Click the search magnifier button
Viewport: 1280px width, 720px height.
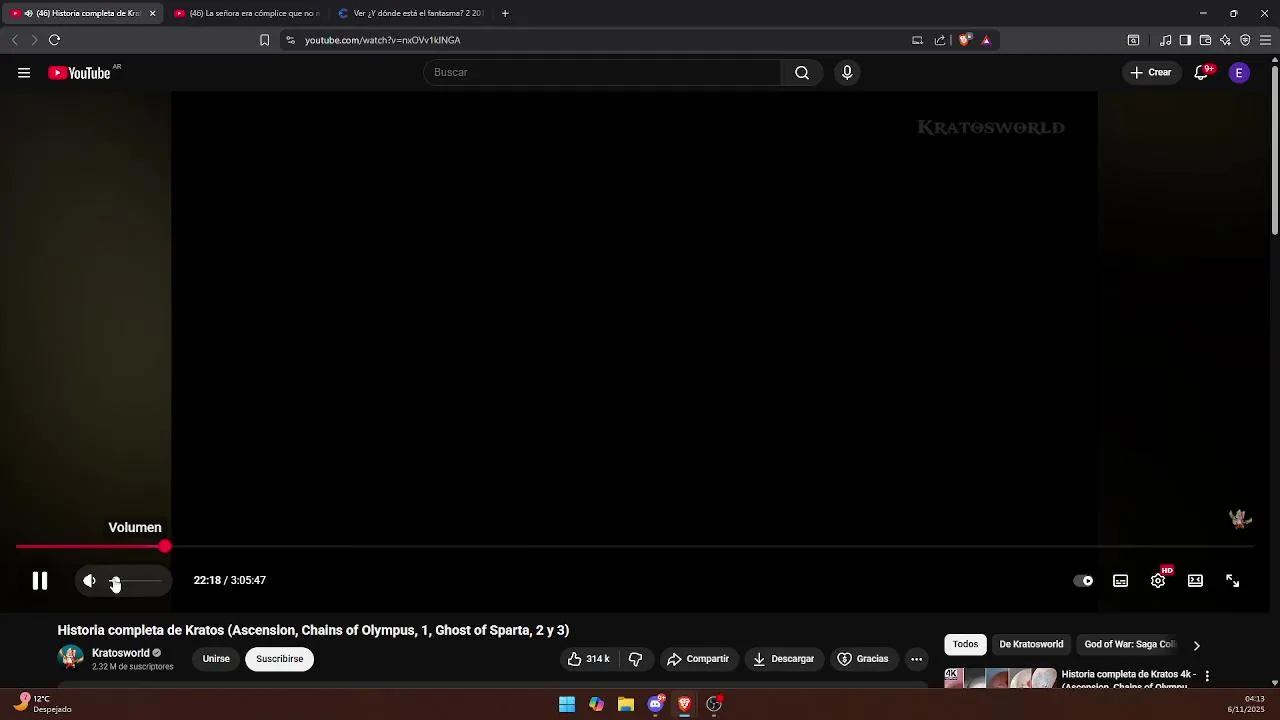pos(802,73)
